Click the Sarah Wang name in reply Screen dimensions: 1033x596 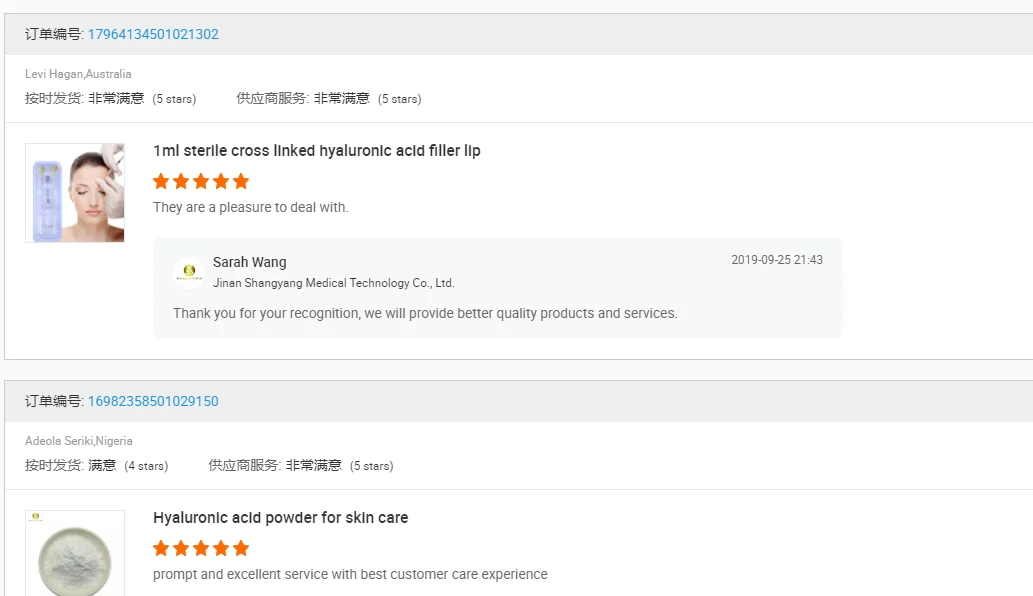249,262
